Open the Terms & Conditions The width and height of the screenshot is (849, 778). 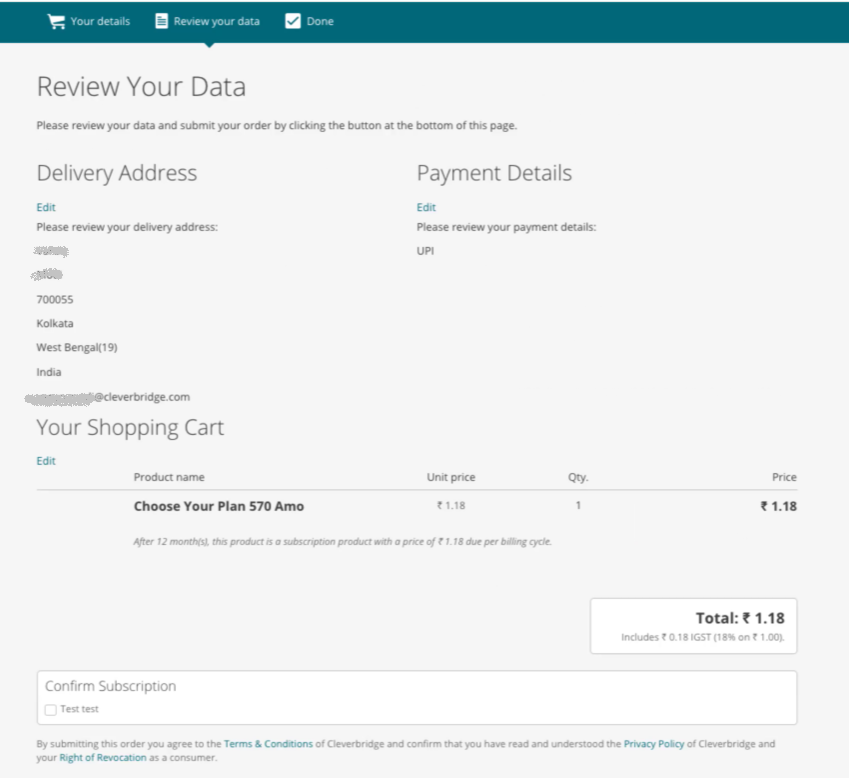268,744
